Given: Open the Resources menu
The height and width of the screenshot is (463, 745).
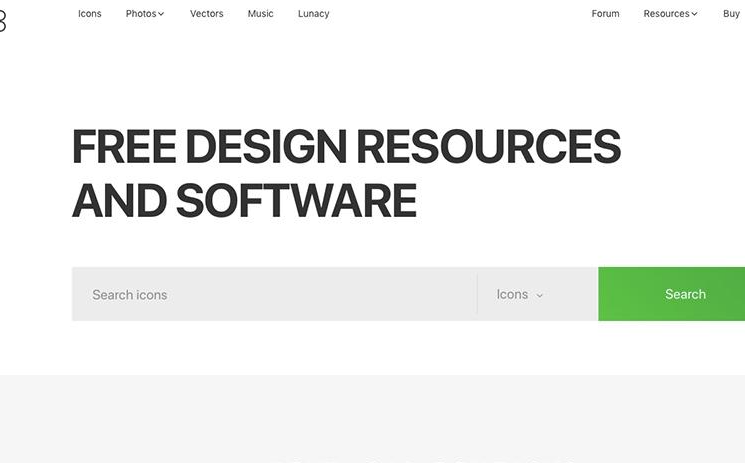Looking at the screenshot, I should [x=666, y=14].
